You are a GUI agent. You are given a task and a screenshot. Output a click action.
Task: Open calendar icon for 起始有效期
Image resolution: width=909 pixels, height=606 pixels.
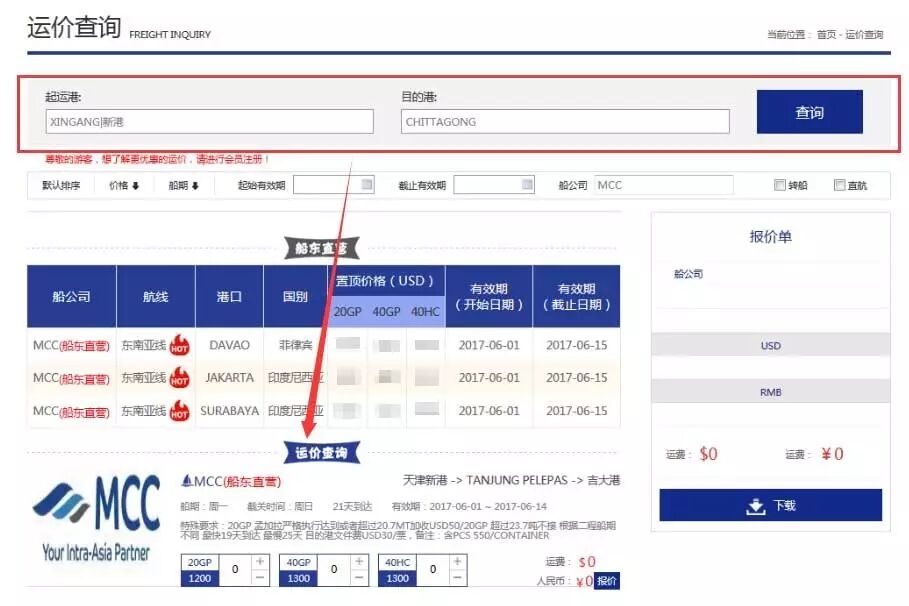pyautogui.click(x=366, y=184)
